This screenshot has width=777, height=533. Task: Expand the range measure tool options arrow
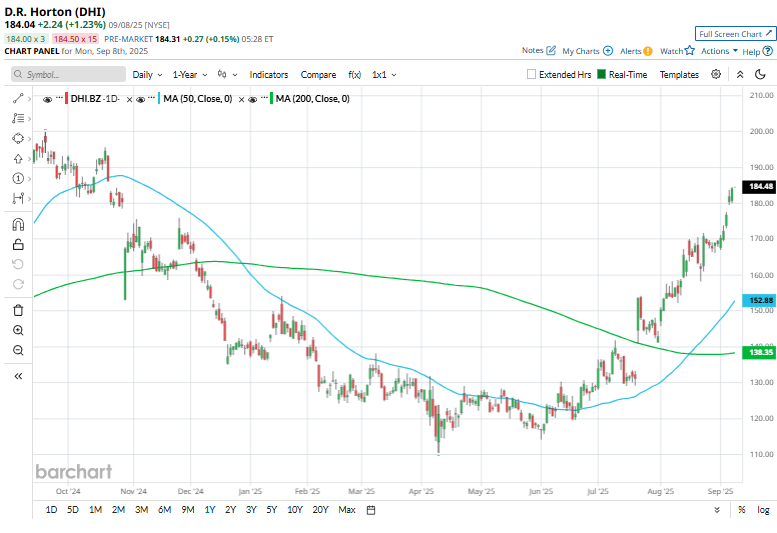(x=29, y=199)
